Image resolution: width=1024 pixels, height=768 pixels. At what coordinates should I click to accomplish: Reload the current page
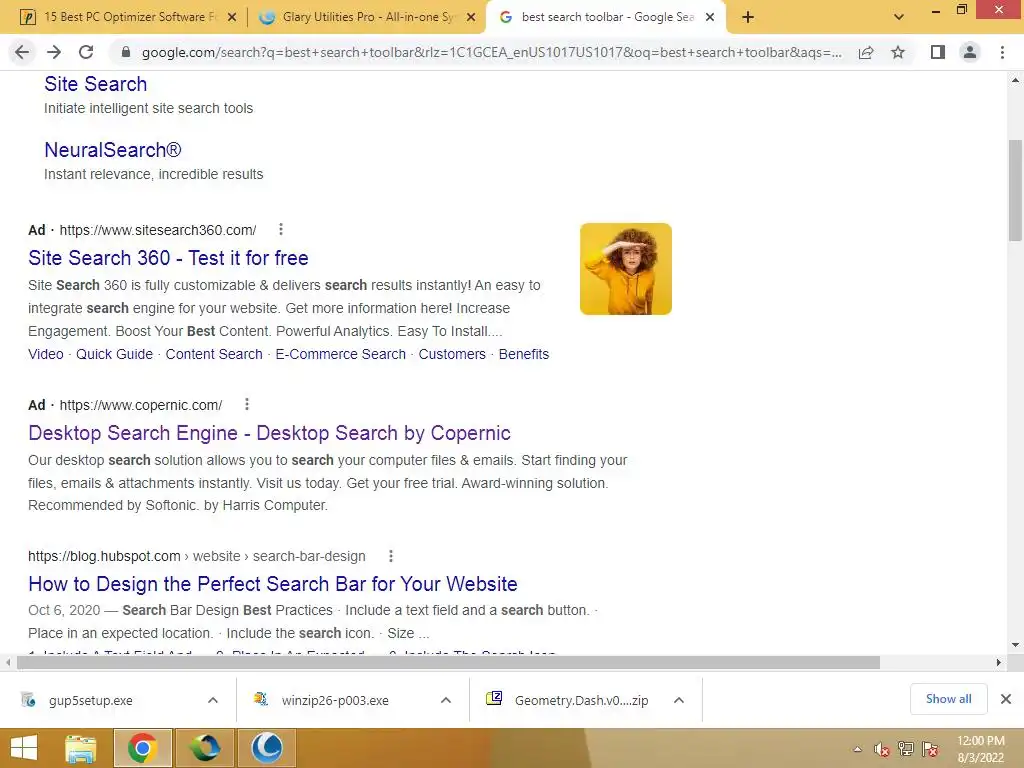coord(86,52)
